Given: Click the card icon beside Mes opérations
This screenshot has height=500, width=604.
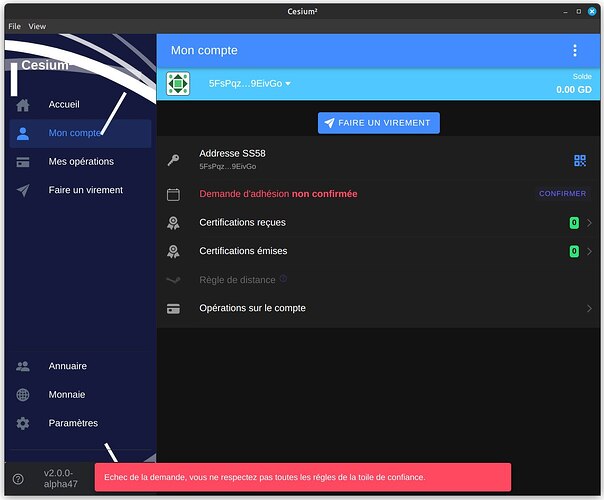Looking at the screenshot, I should (x=23, y=162).
